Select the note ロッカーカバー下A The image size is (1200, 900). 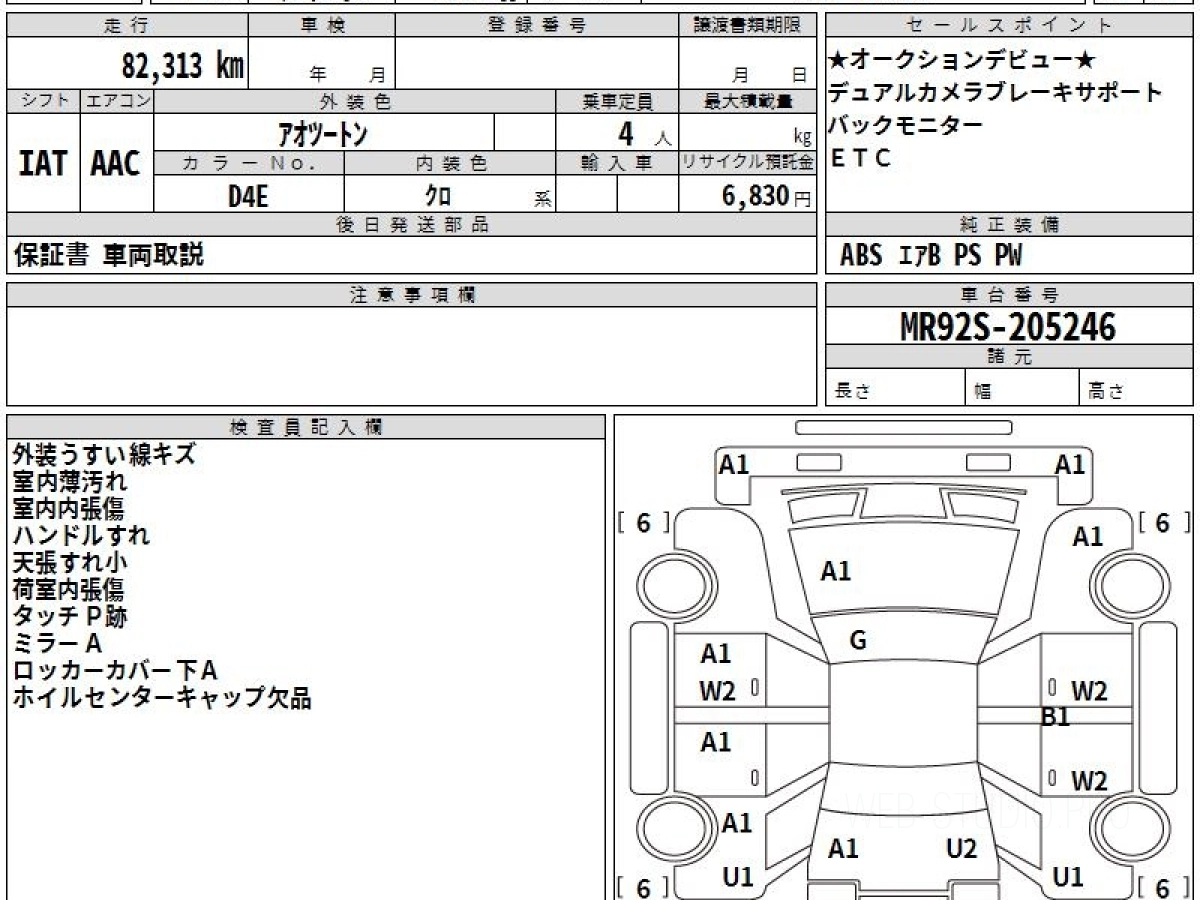(x=115, y=670)
